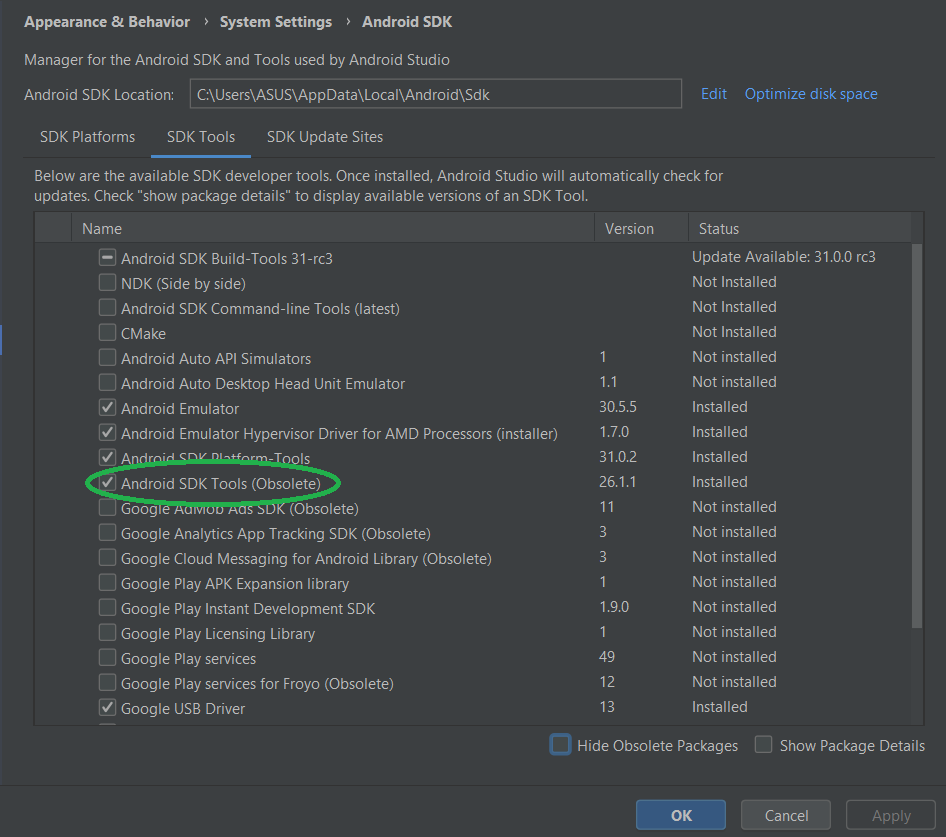Click Optimize disk space link
The height and width of the screenshot is (837, 946).
[811, 94]
